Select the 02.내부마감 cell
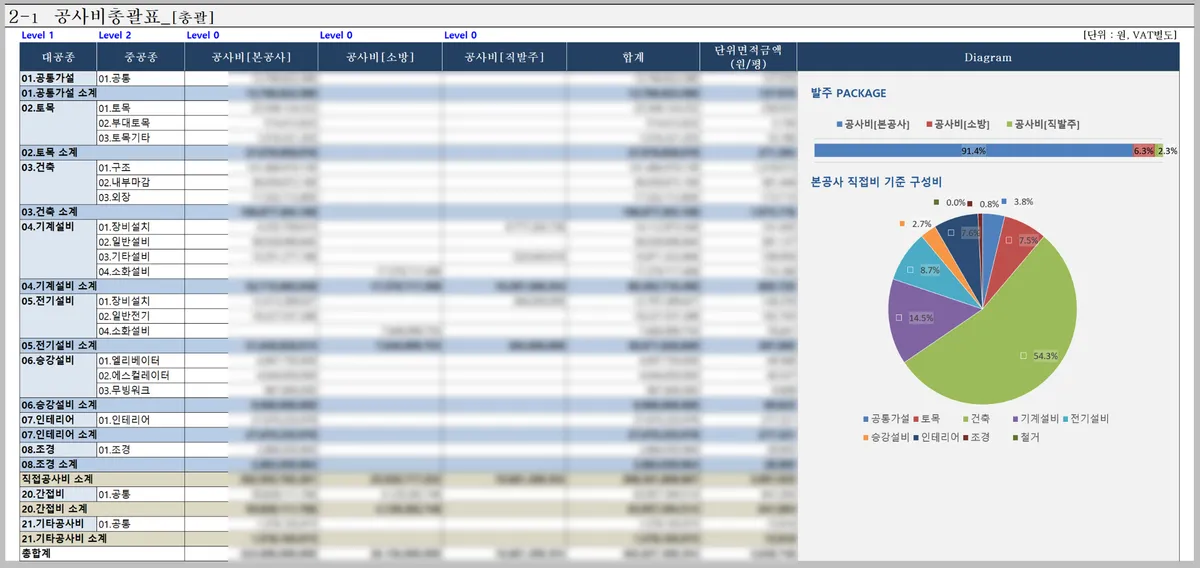Screen dimensions: 1200x568 141,182
